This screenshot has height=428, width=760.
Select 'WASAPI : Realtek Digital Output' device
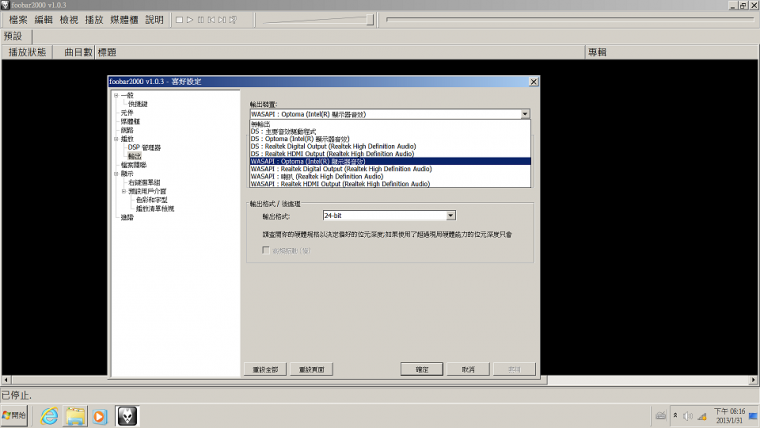tap(390, 169)
